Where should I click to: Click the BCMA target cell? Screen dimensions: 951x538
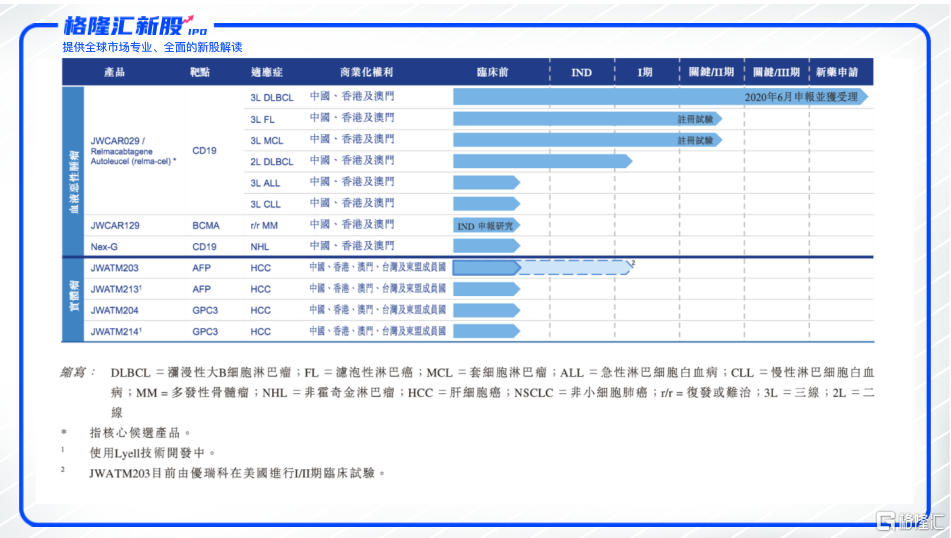click(206, 226)
